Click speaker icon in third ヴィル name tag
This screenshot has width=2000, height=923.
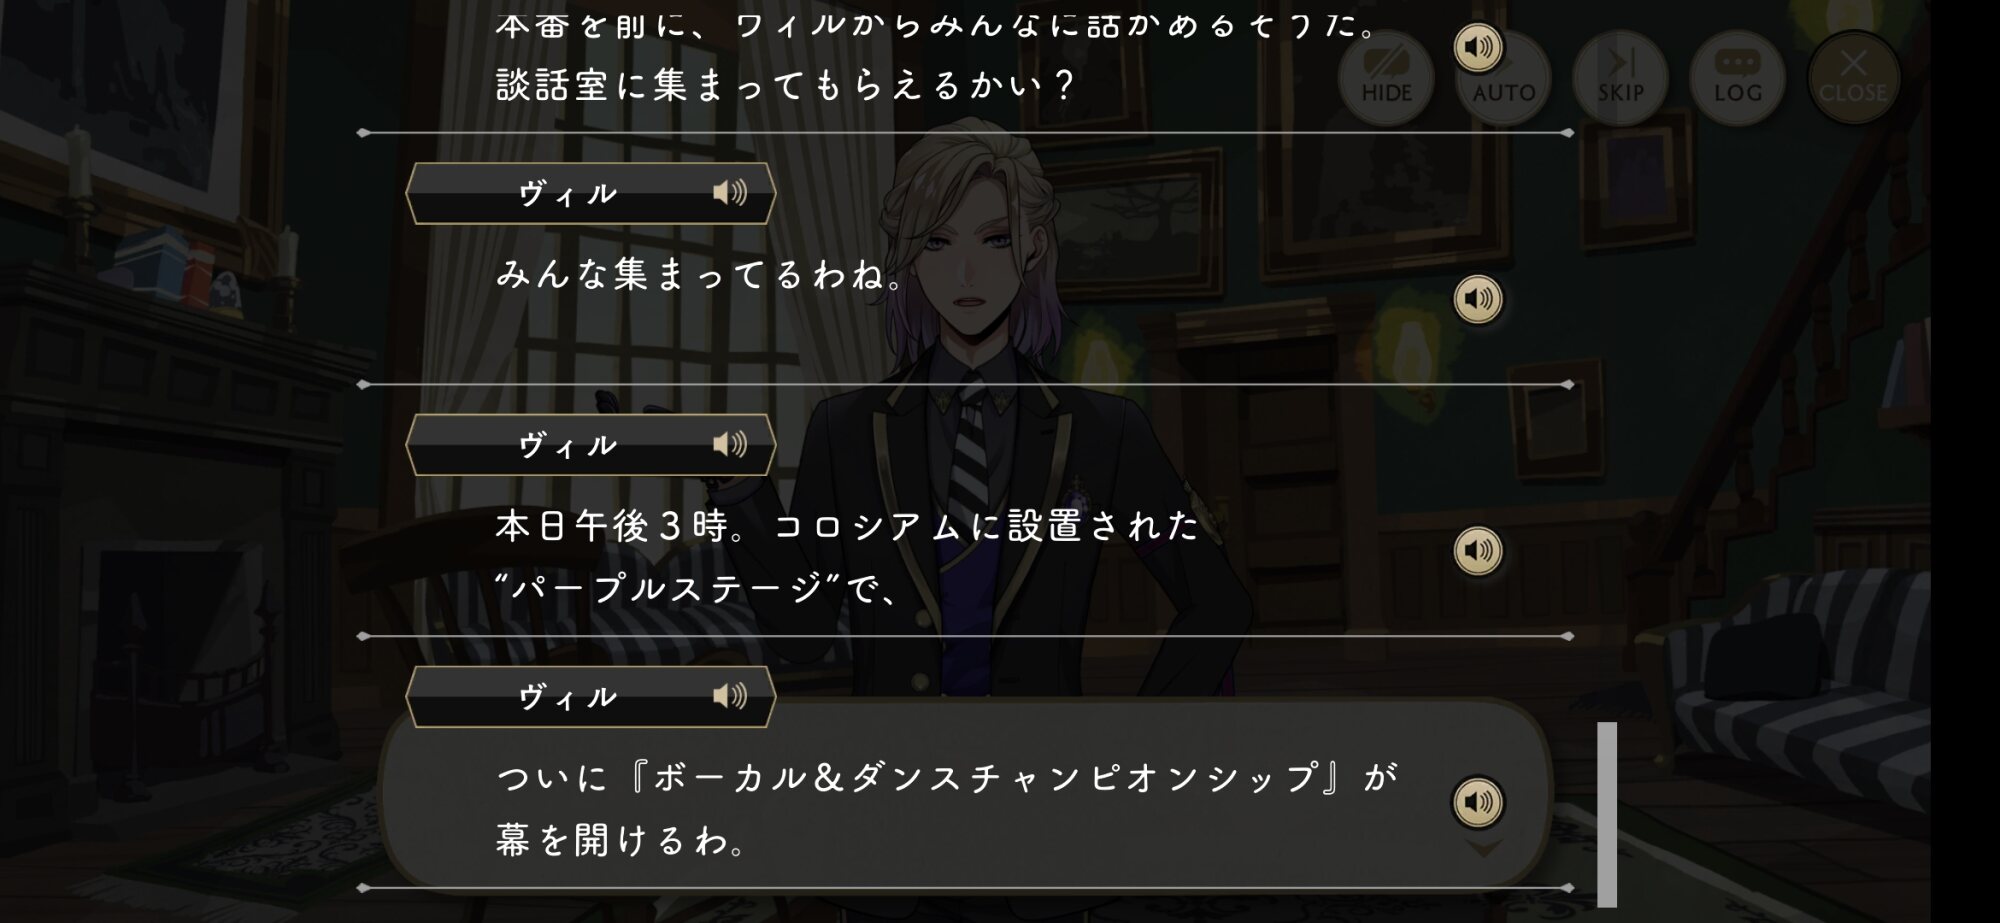730,696
